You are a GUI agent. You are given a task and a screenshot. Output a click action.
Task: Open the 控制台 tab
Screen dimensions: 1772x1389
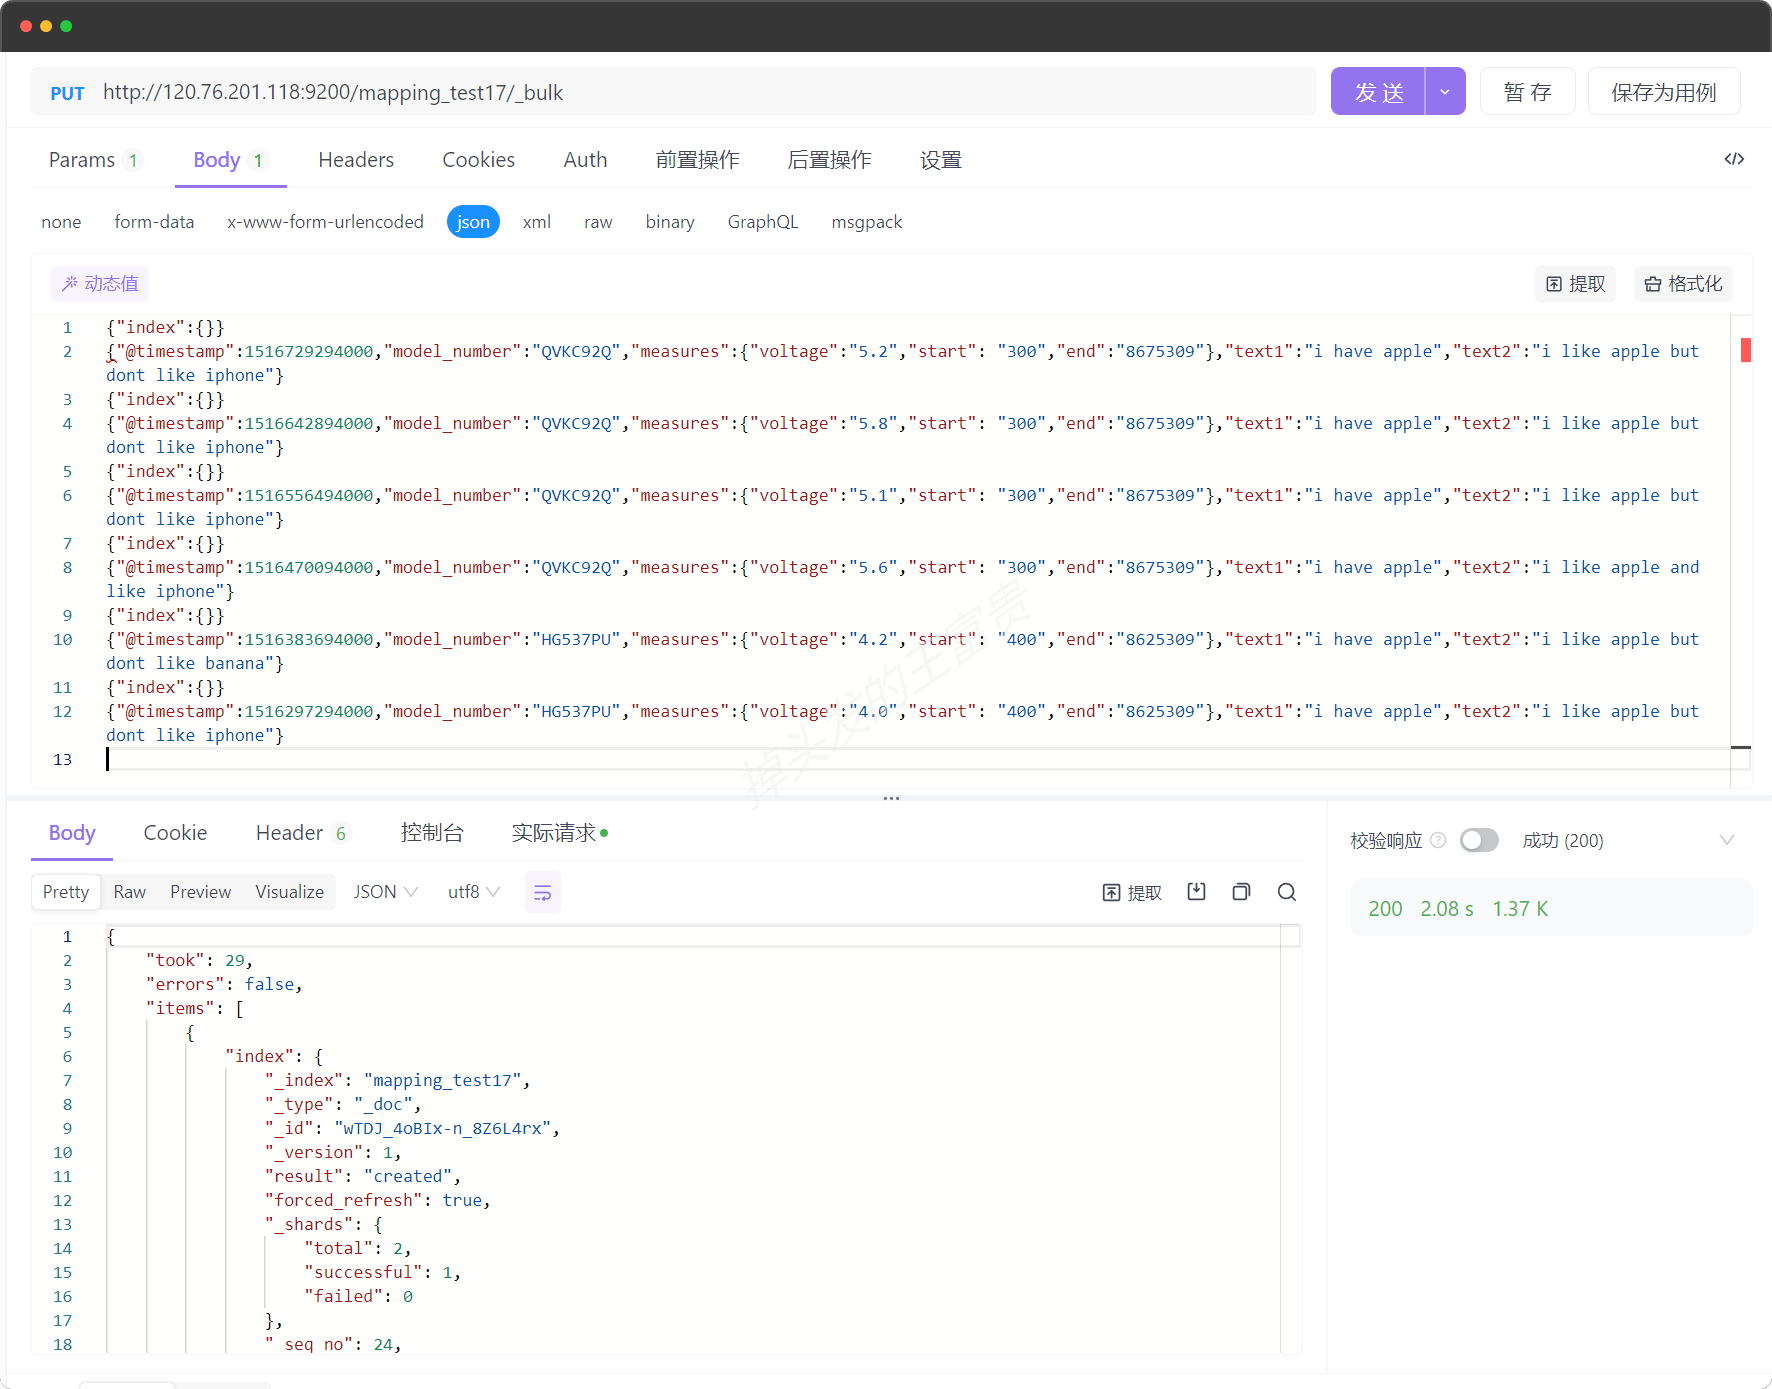[x=432, y=833]
